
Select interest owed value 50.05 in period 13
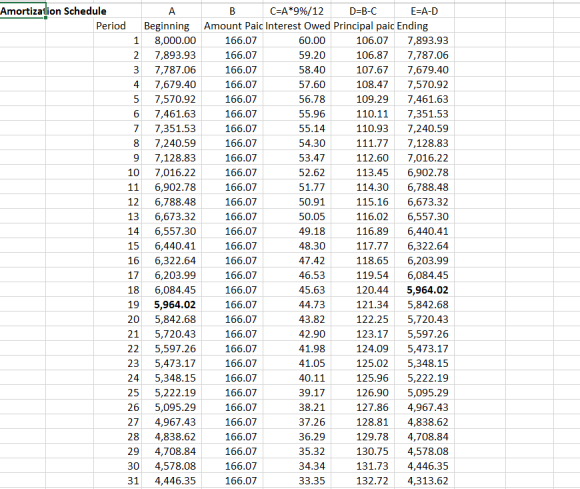[297, 217]
